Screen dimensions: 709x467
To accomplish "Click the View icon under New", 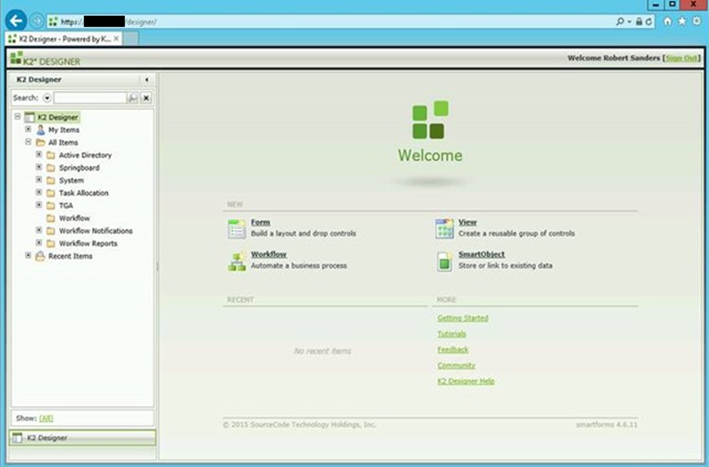I will click(444, 229).
